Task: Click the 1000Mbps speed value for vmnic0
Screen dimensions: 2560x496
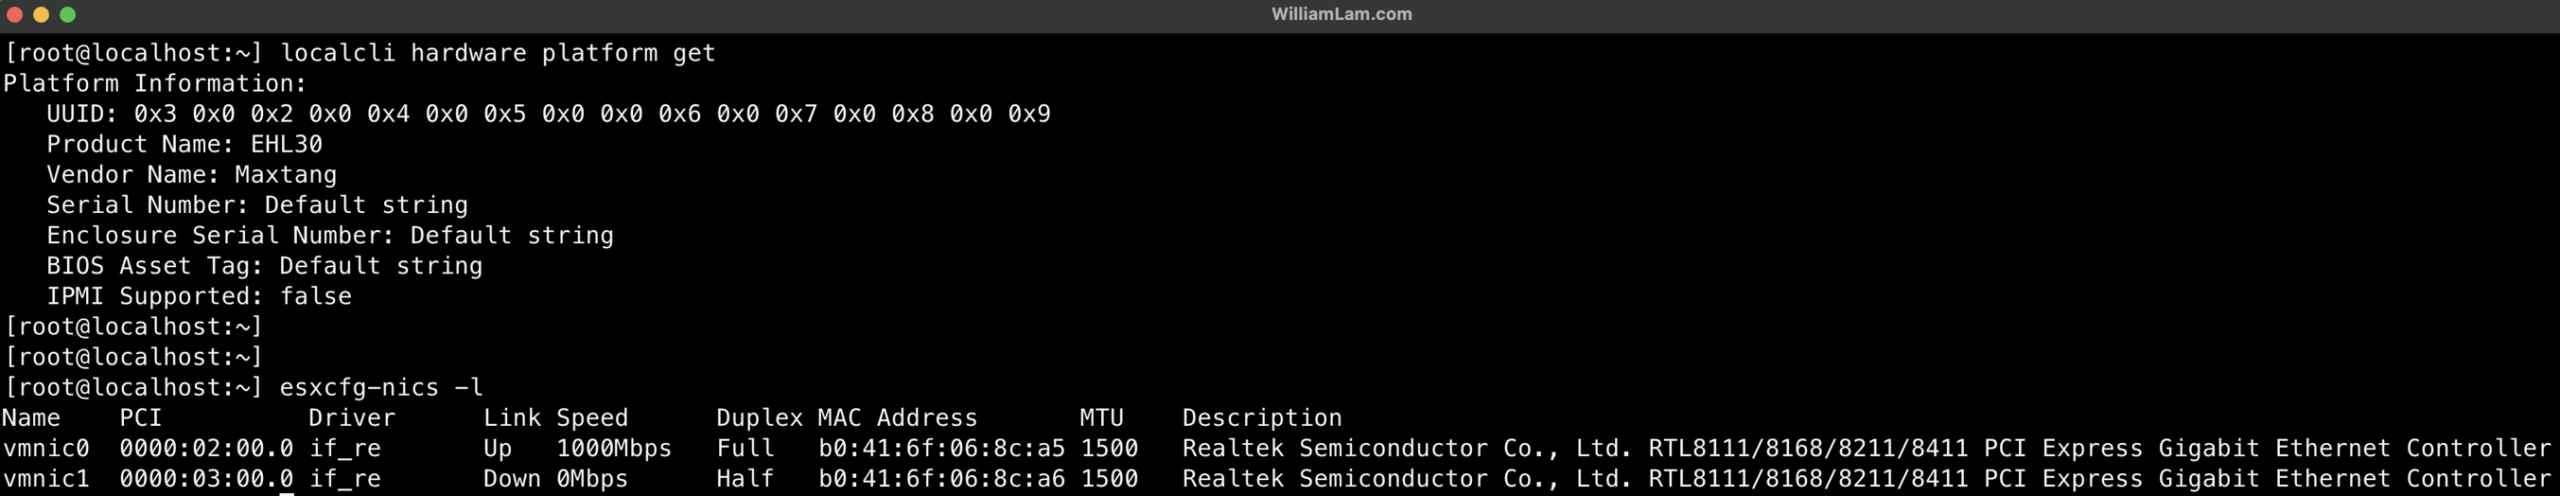Action: point(614,449)
